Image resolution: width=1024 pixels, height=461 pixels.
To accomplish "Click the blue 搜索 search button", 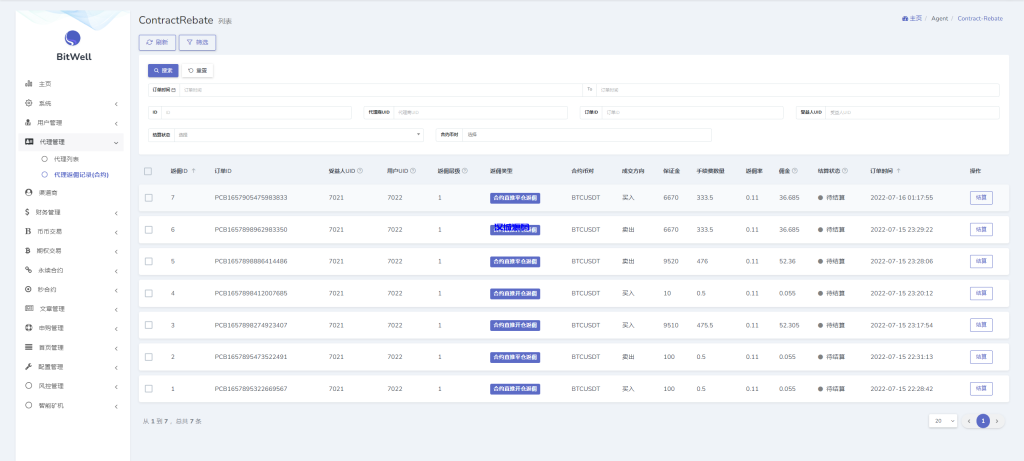I will tap(163, 71).
